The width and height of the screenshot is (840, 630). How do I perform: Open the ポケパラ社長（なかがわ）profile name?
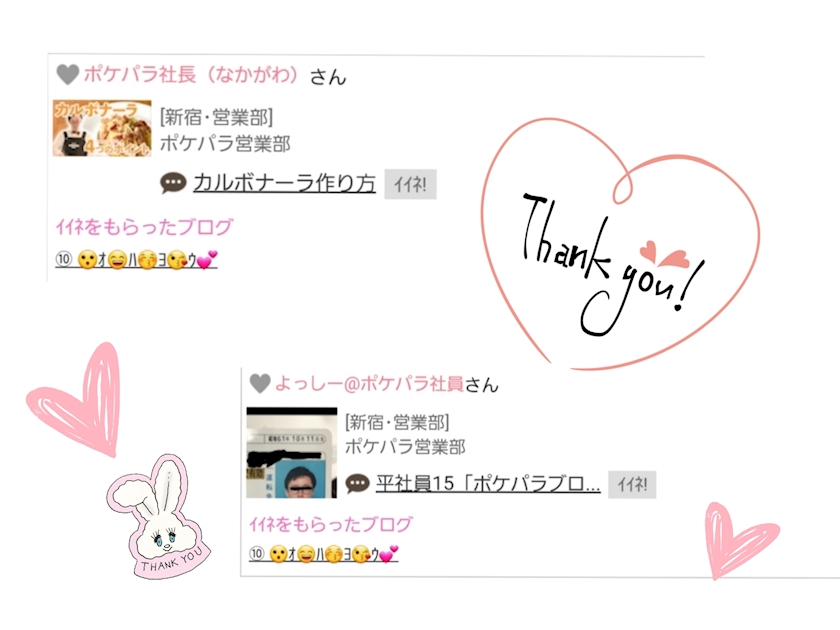coord(192,74)
